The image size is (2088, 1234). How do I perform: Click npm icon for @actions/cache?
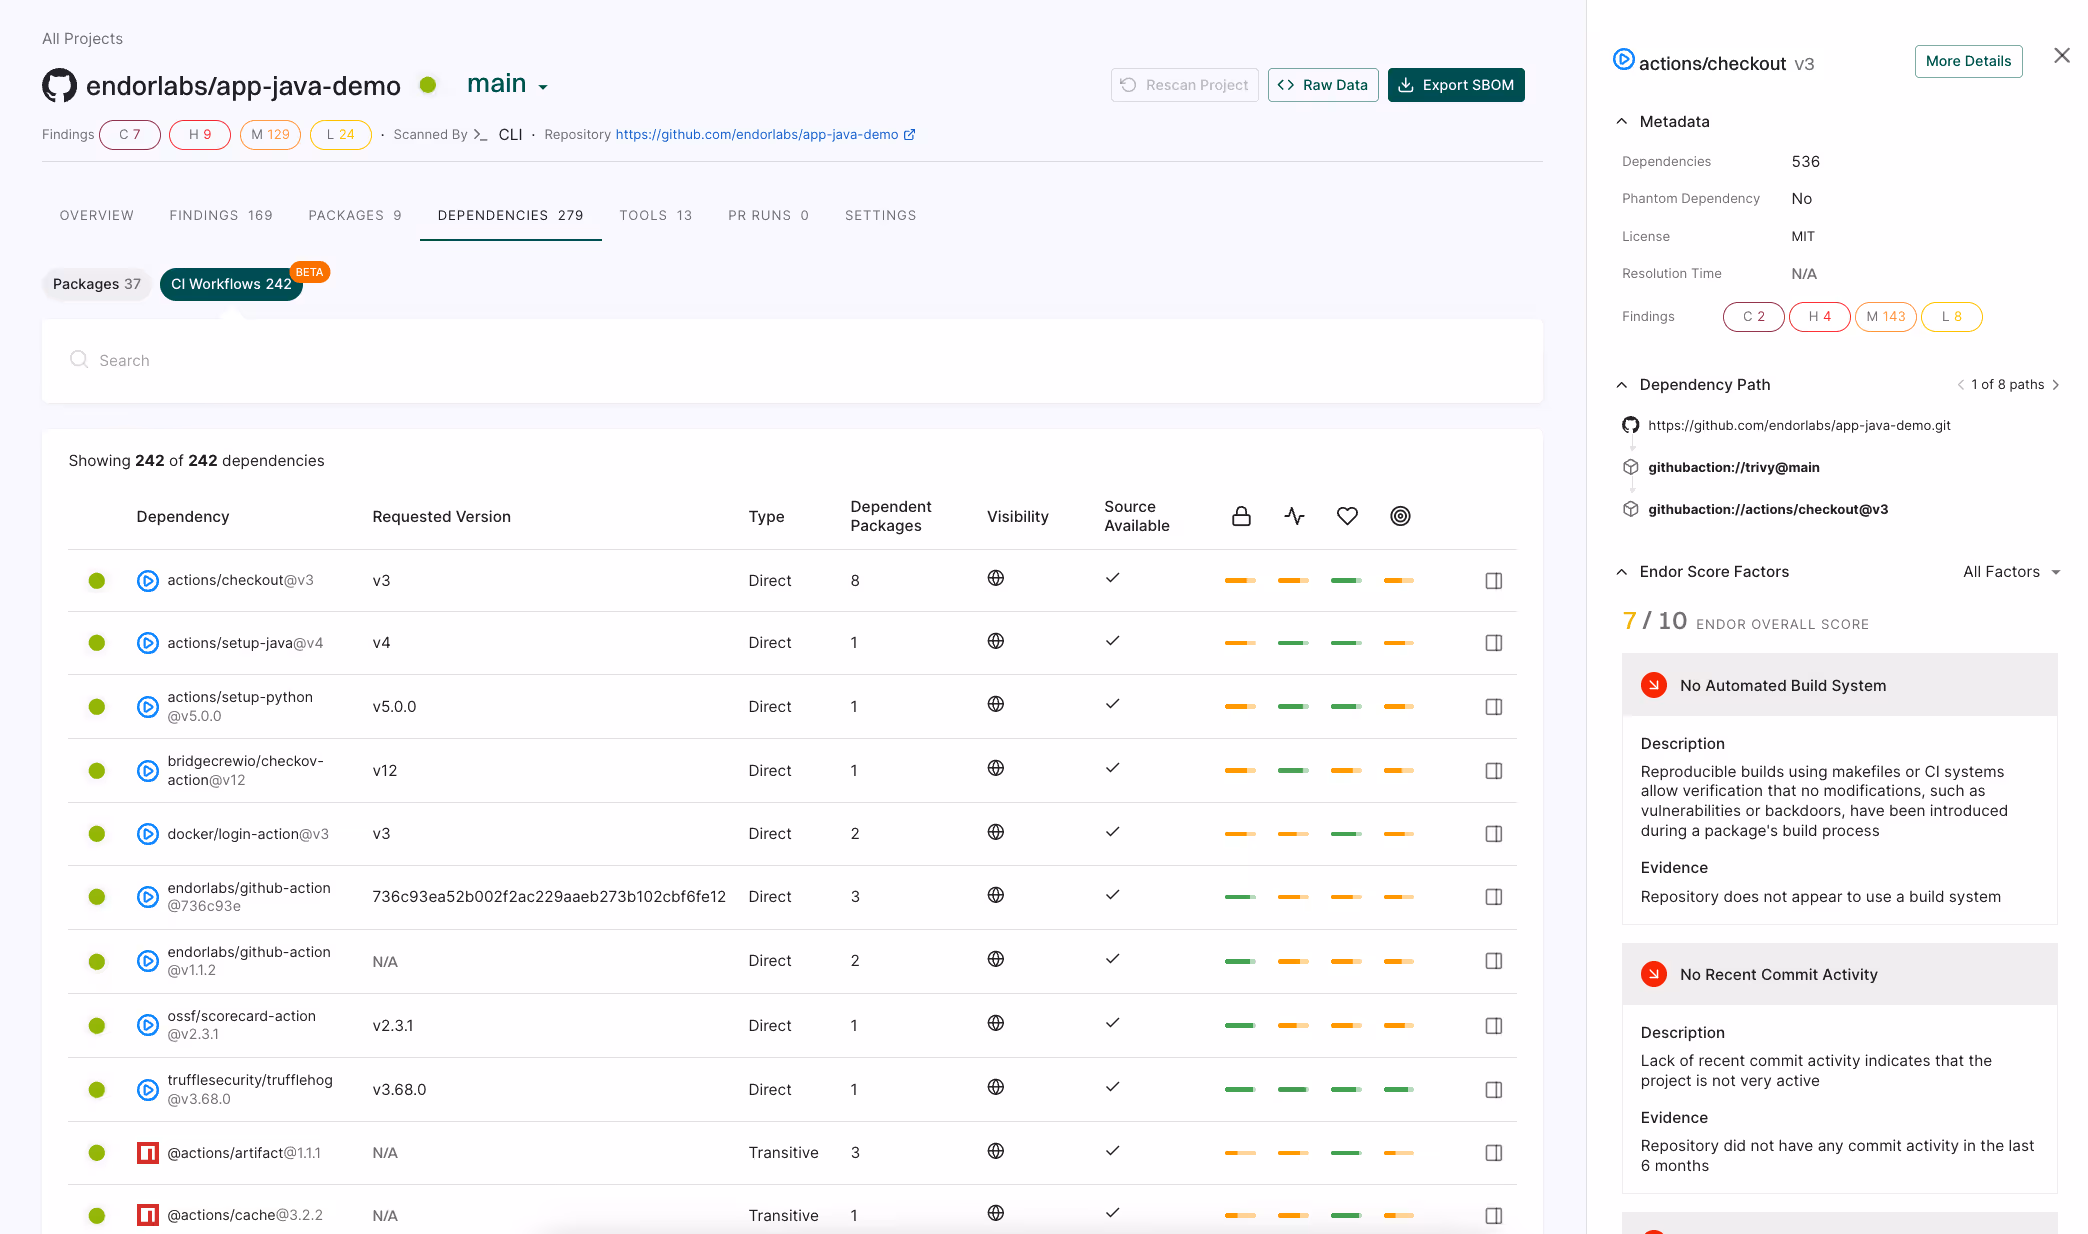tap(148, 1215)
